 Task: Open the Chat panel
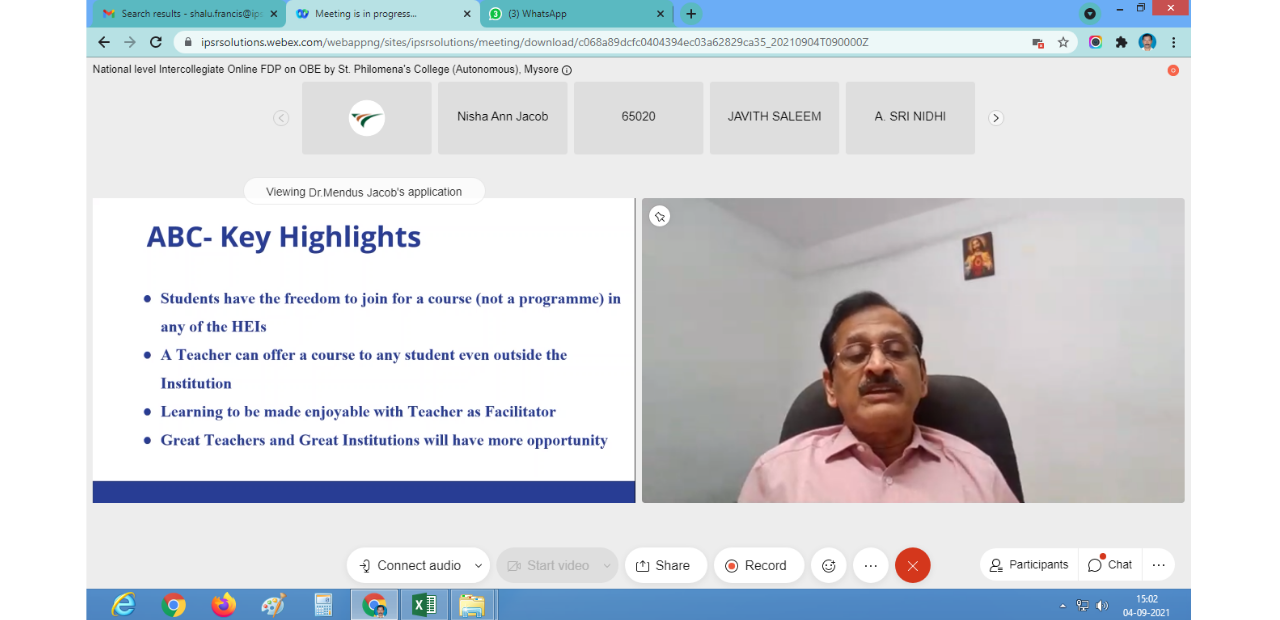click(x=1110, y=565)
